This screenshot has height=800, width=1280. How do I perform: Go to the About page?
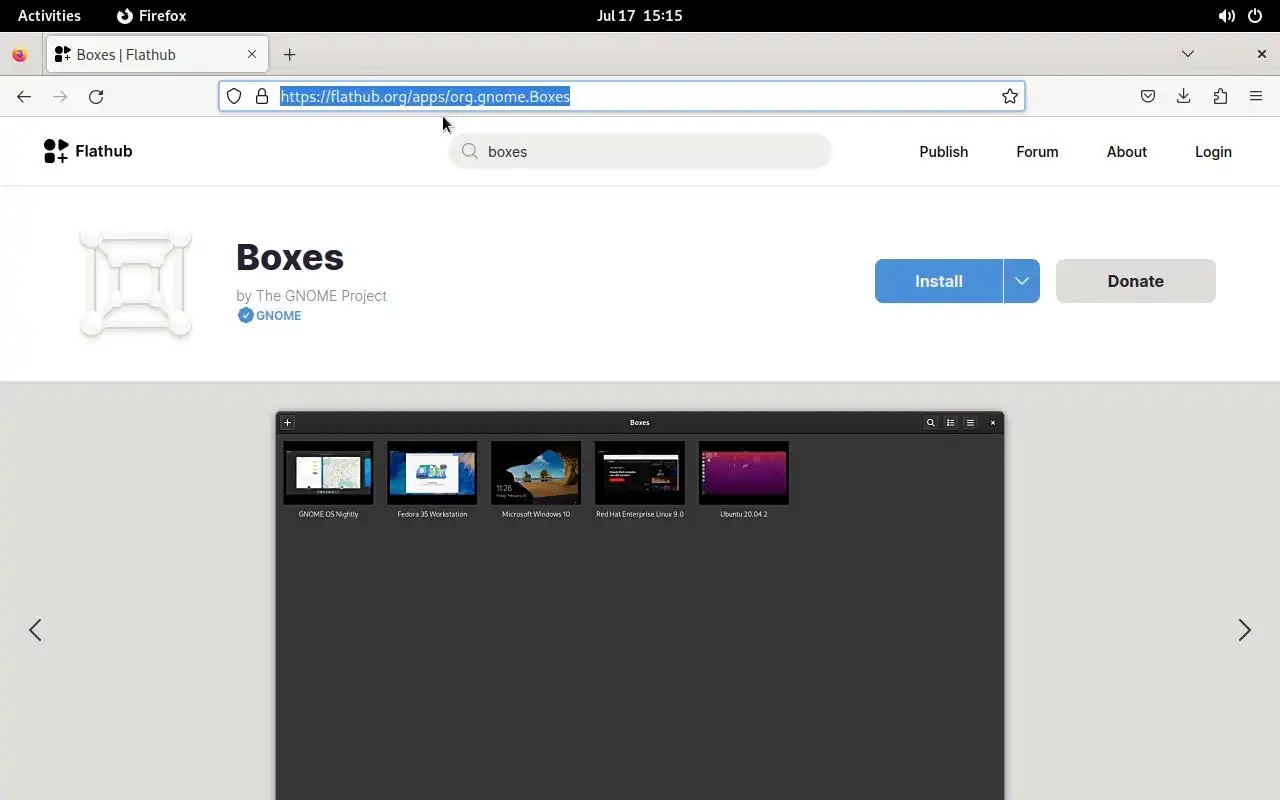(1127, 152)
